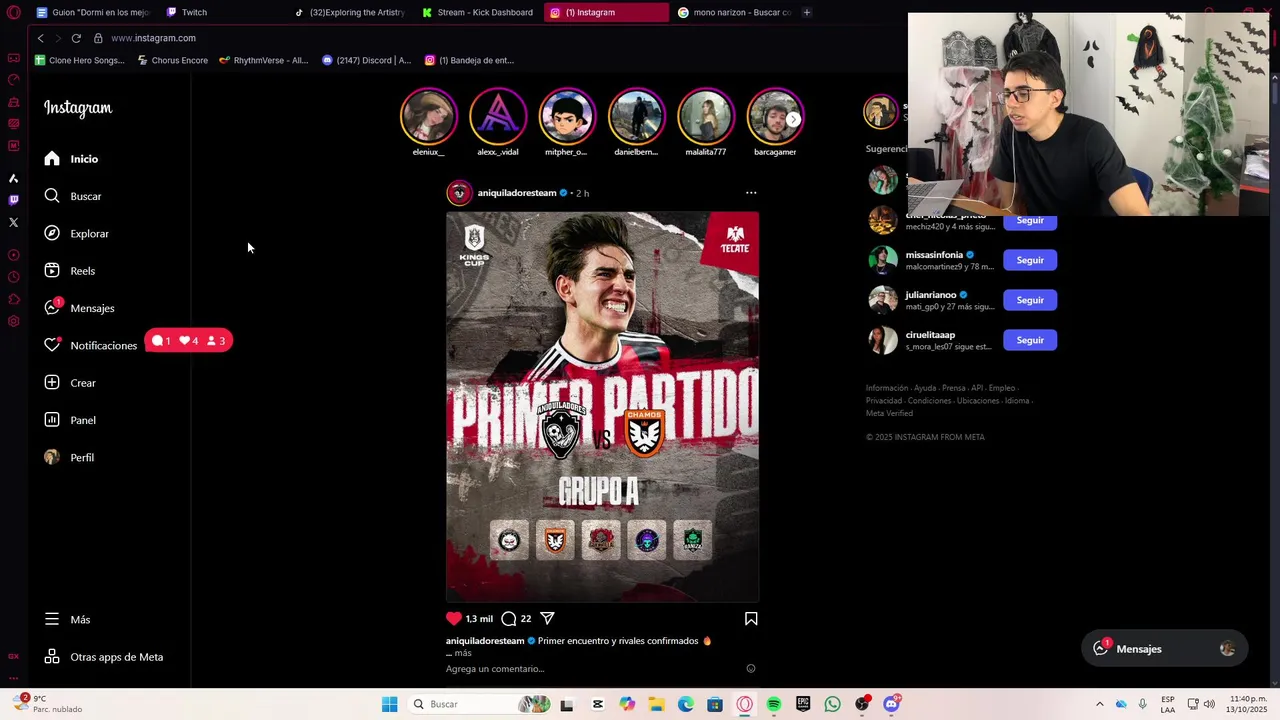1280x720 pixels.
Task: Click the Meta Verified footer link
Action: 889,413
